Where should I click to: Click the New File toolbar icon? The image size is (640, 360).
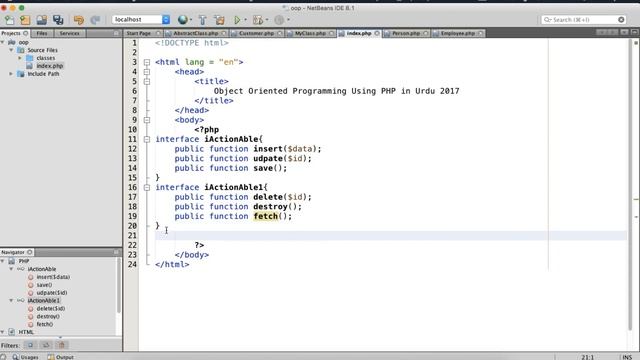9,20
